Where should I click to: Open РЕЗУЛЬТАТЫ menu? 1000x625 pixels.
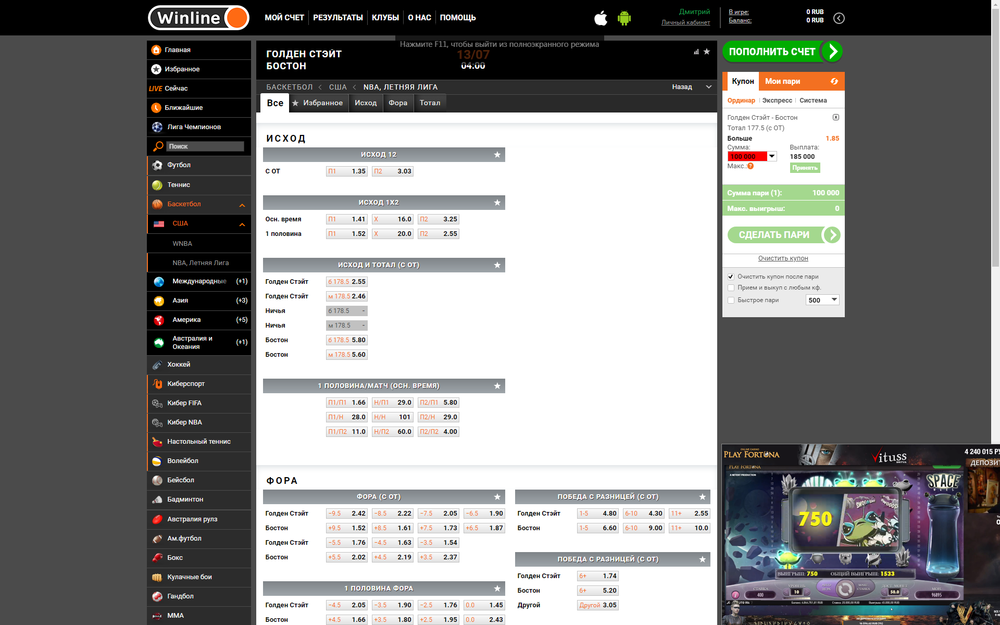338,18
